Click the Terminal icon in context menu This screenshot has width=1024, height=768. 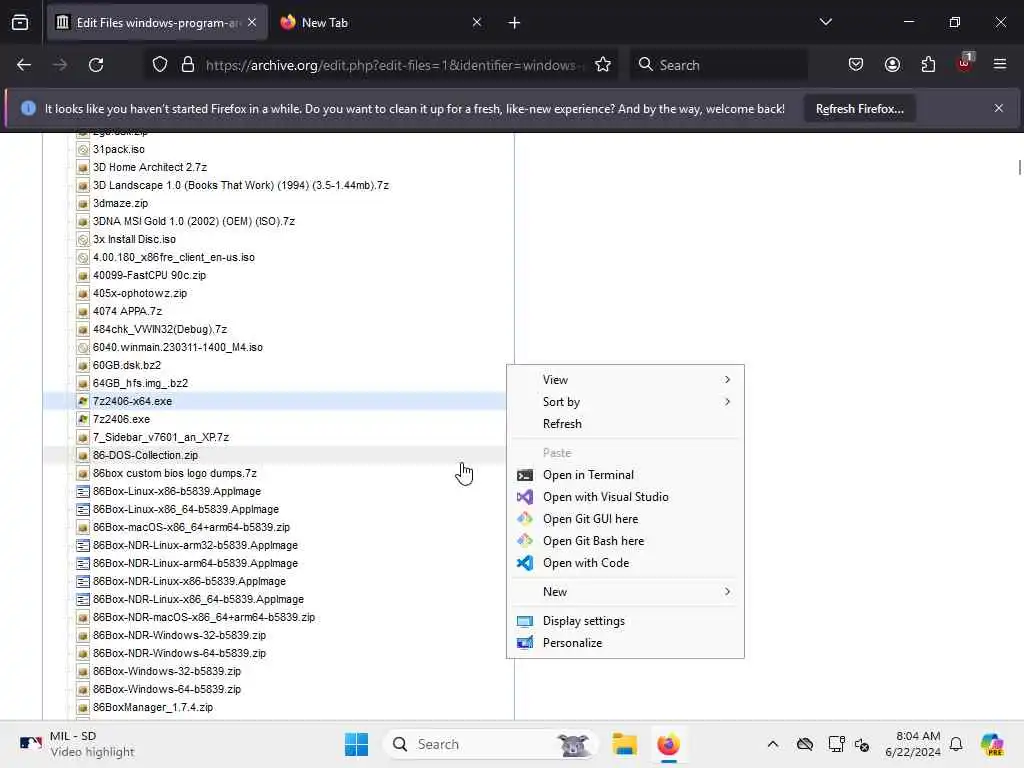click(524, 475)
